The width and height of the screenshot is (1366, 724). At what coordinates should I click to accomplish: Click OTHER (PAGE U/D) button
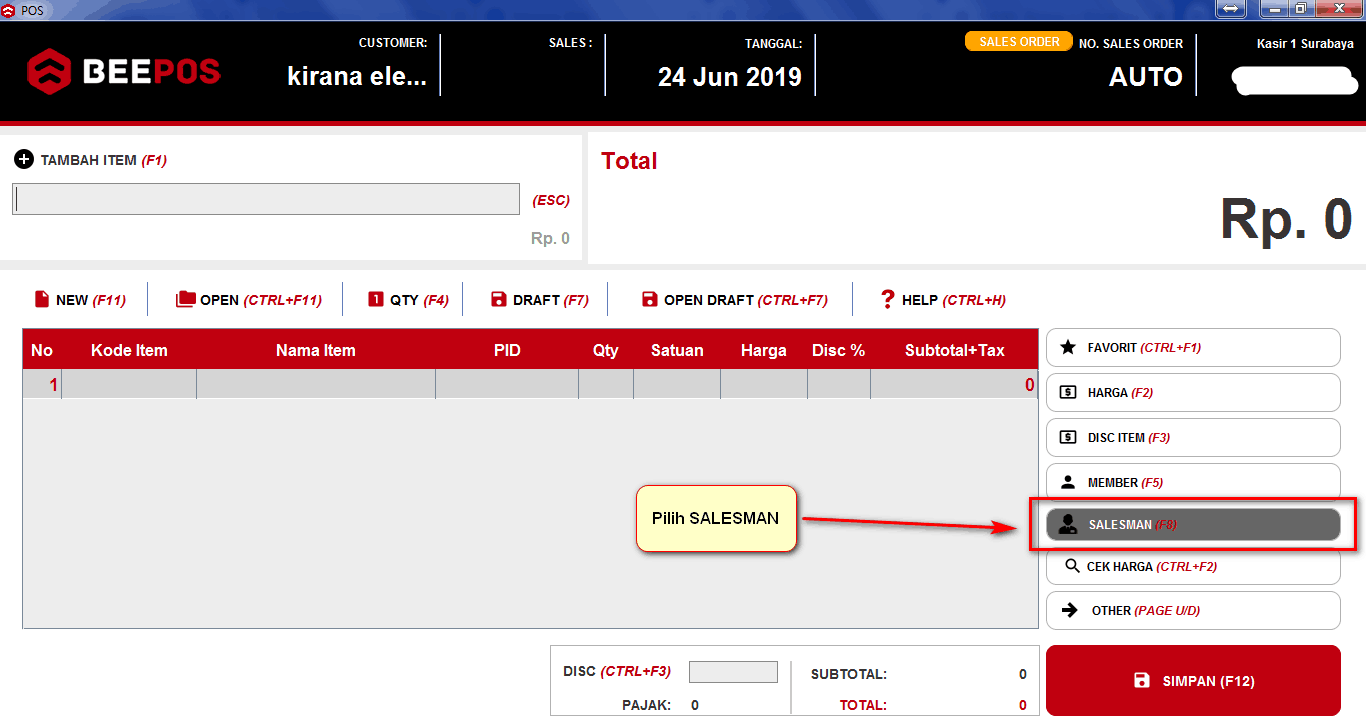1193,610
